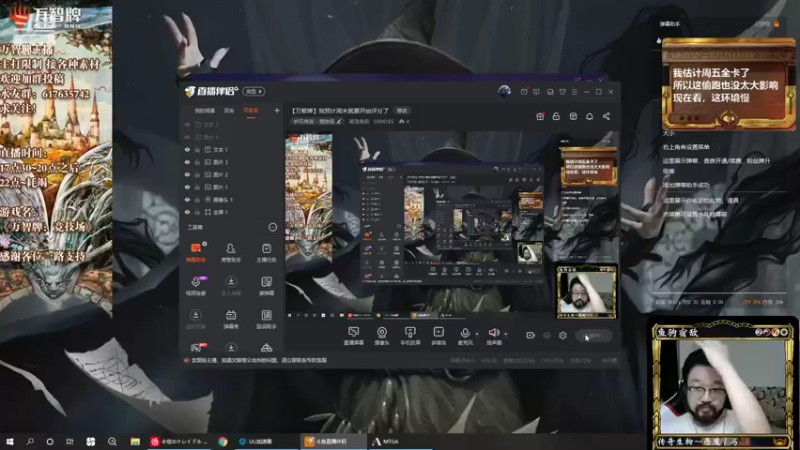The width and height of the screenshot is (800, 450).
Task: Click the stream title text 【万智牌】
Action: [x=306, y=110]
